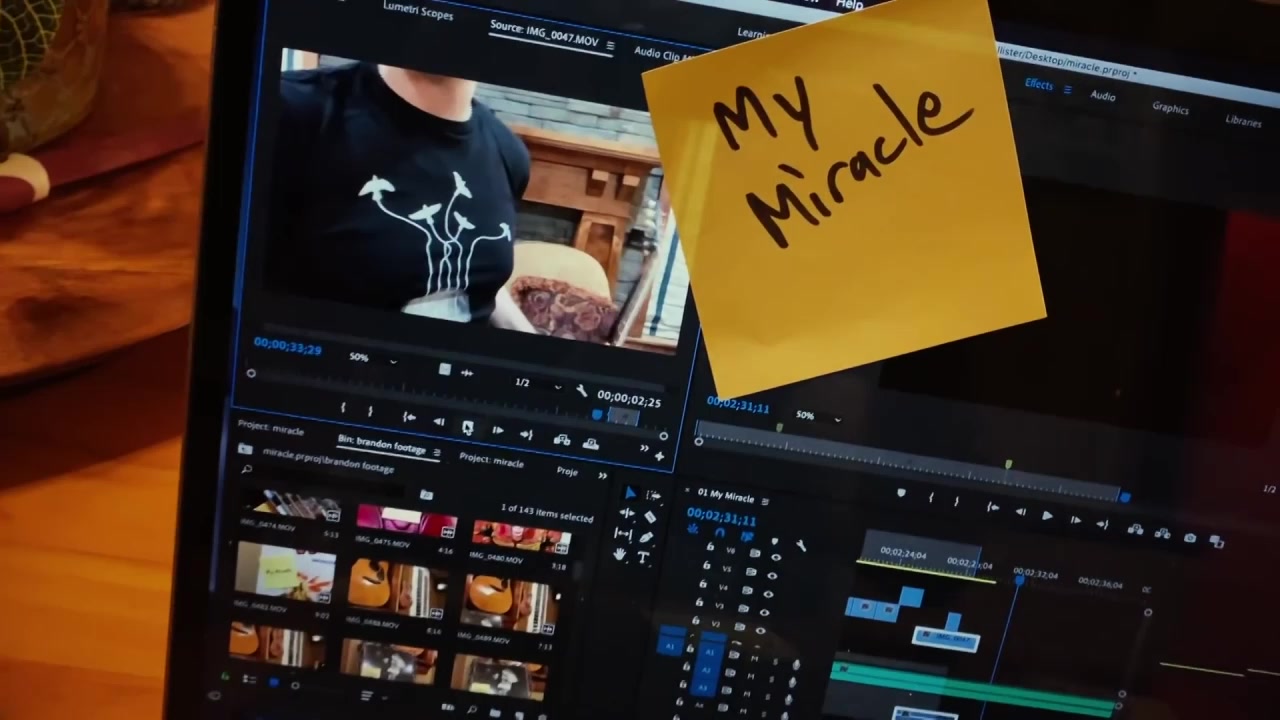Screen dimensions: 1280x720
Task: Click Mark In in Program monitor
Action: coord(931,498)
